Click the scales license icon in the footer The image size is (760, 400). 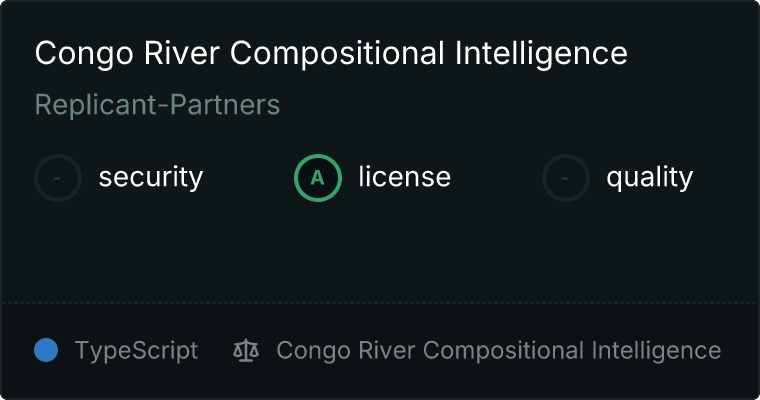pyautogui.click(x=245, y=350)
